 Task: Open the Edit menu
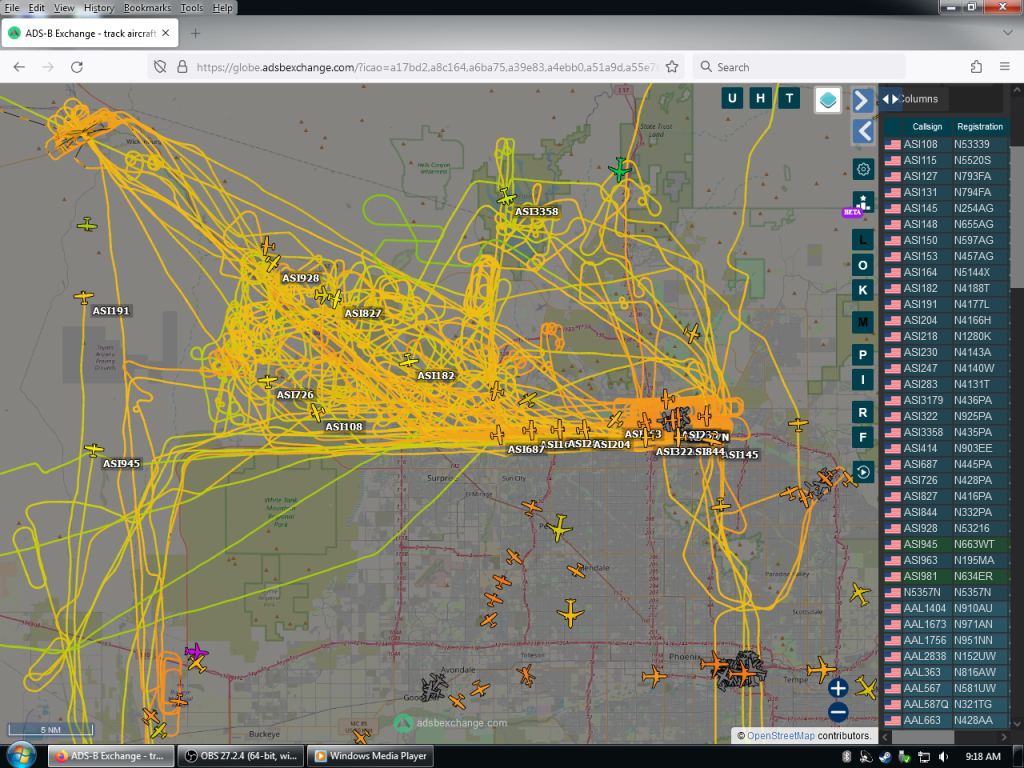coord(37,8)
